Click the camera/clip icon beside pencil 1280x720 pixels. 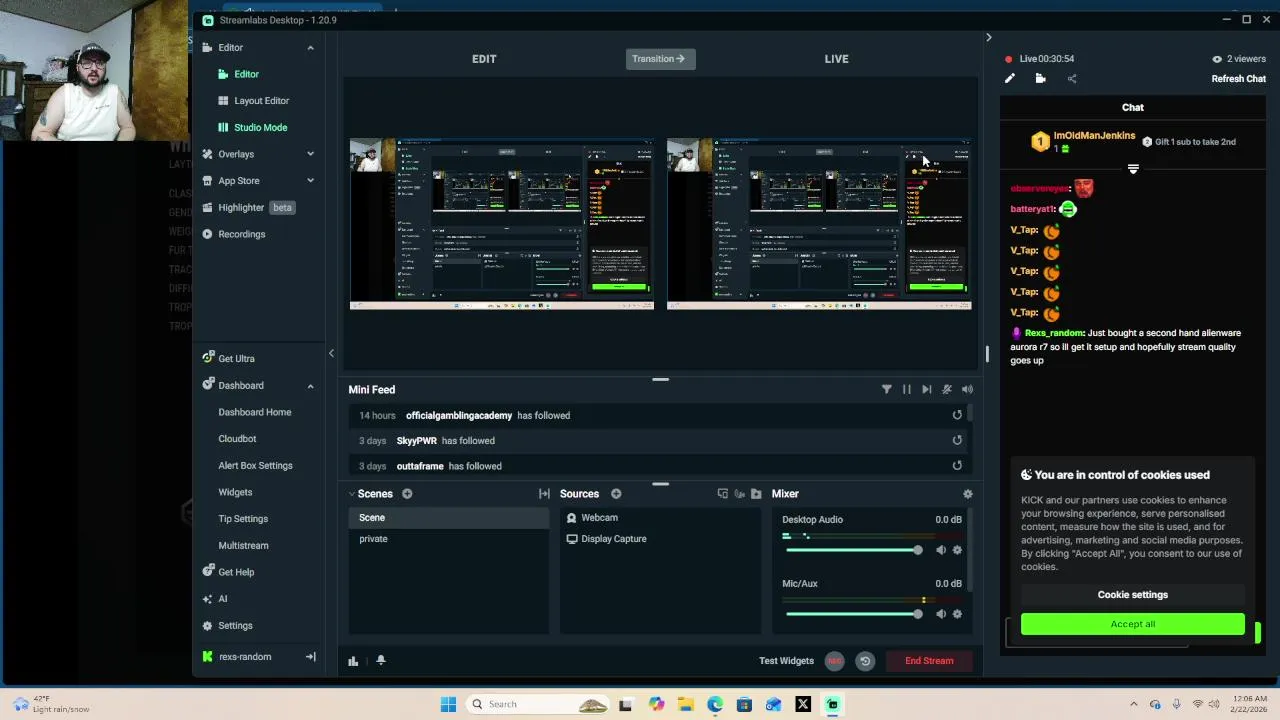click(x=1041, y=79)
